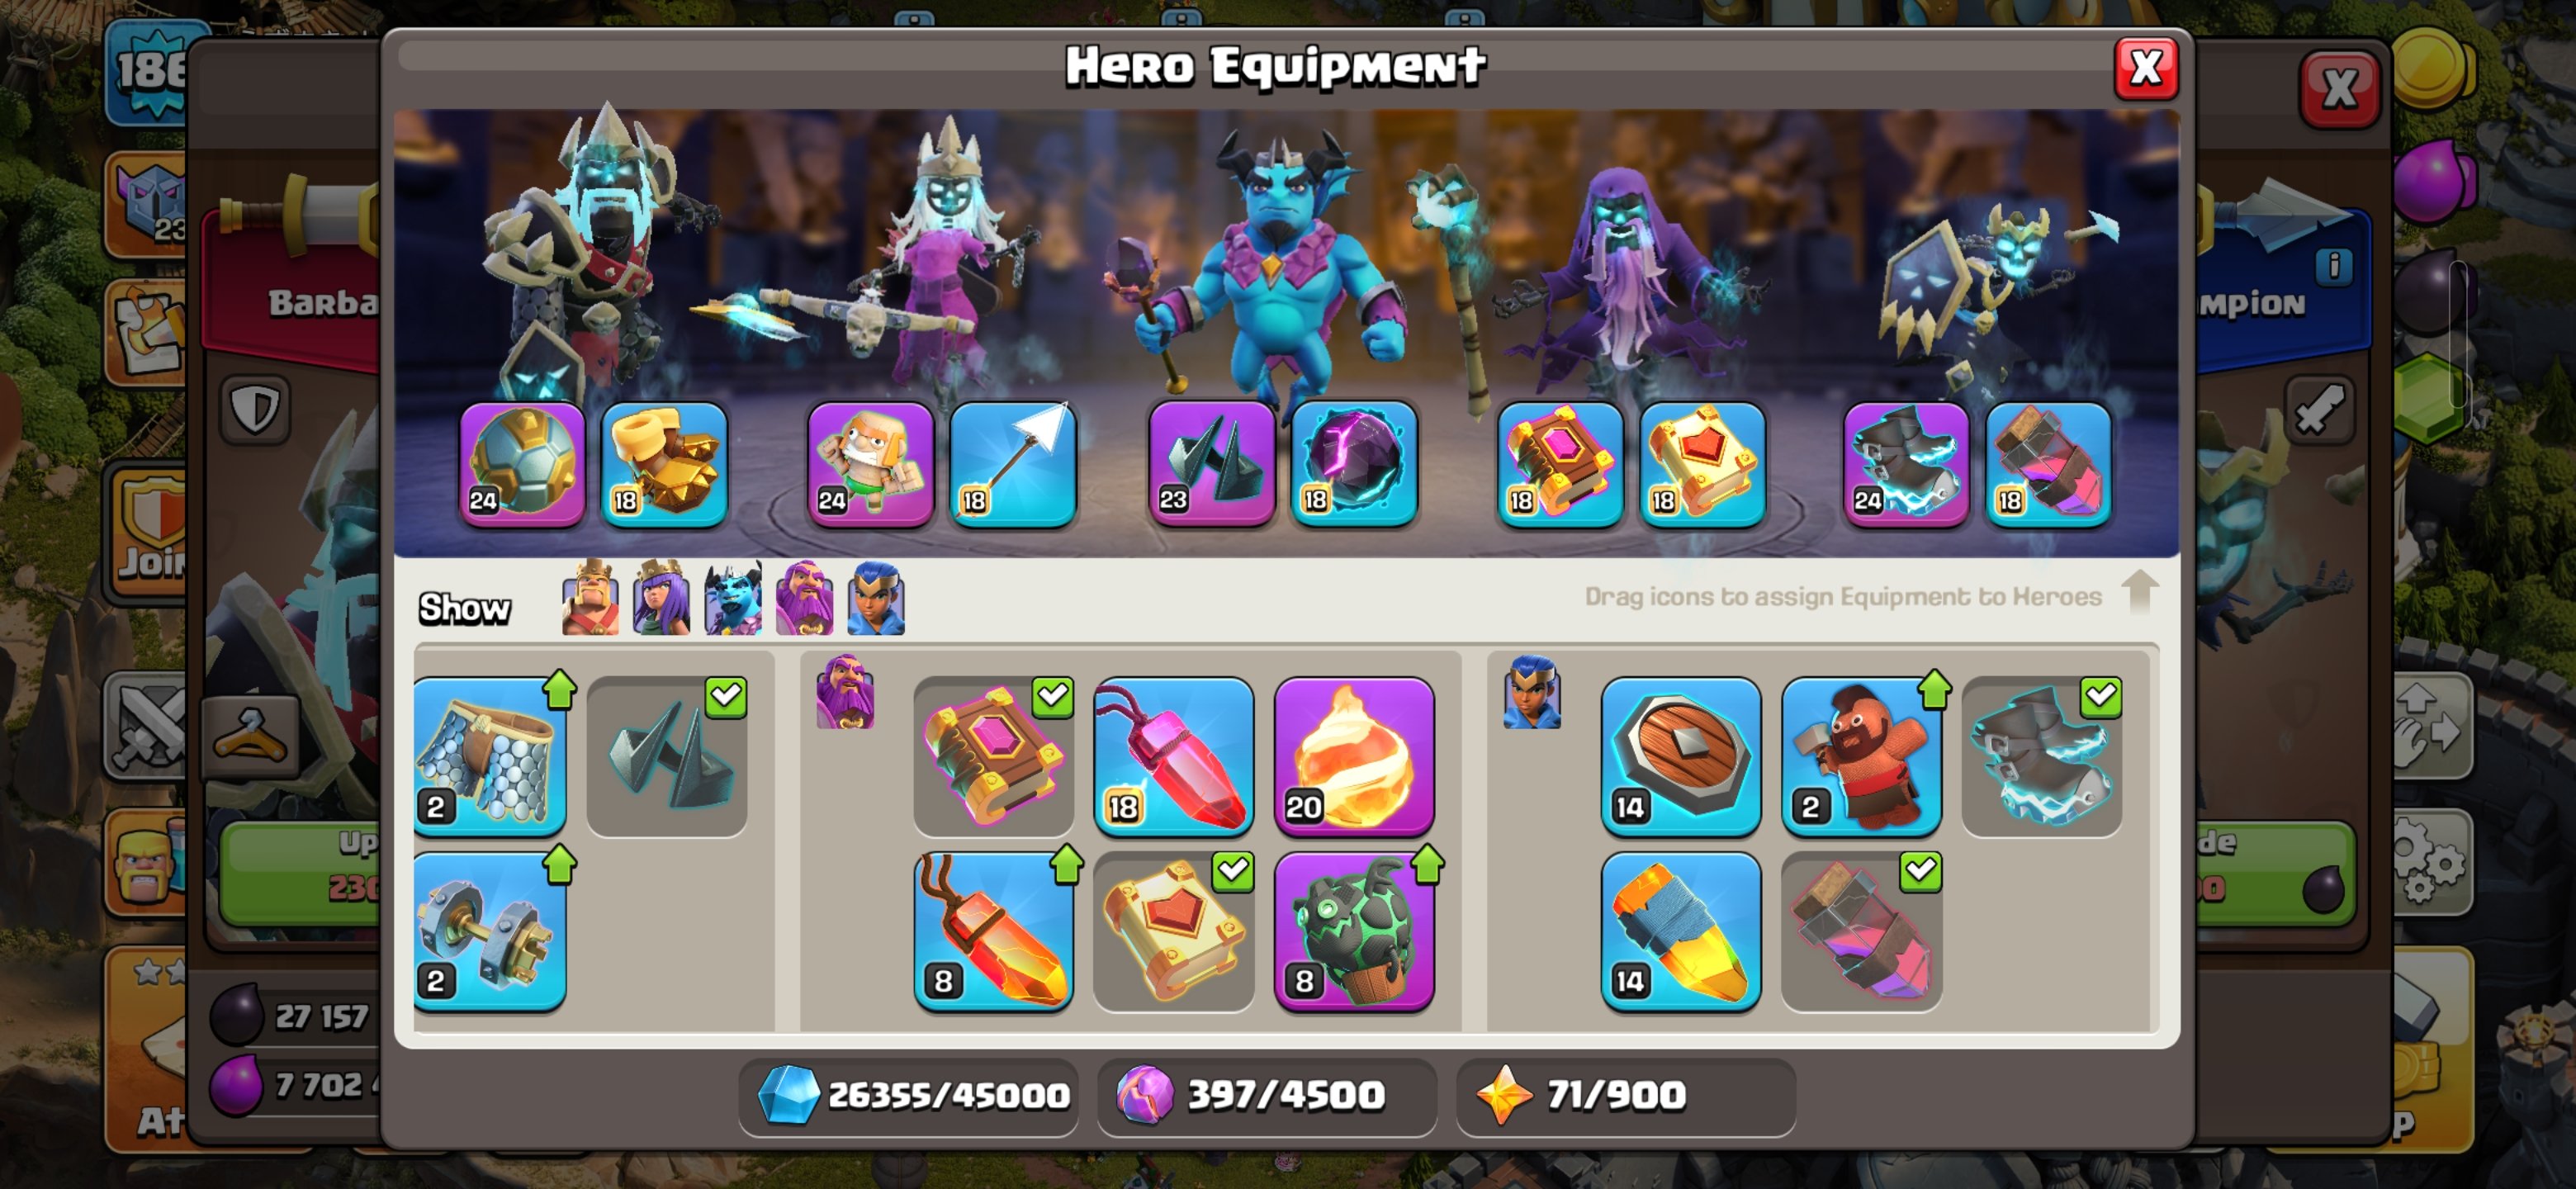Tap the Shiny Ore 26355/45000 counter
This screenshot has width=2576, height=1189.
pos(909,1095)
